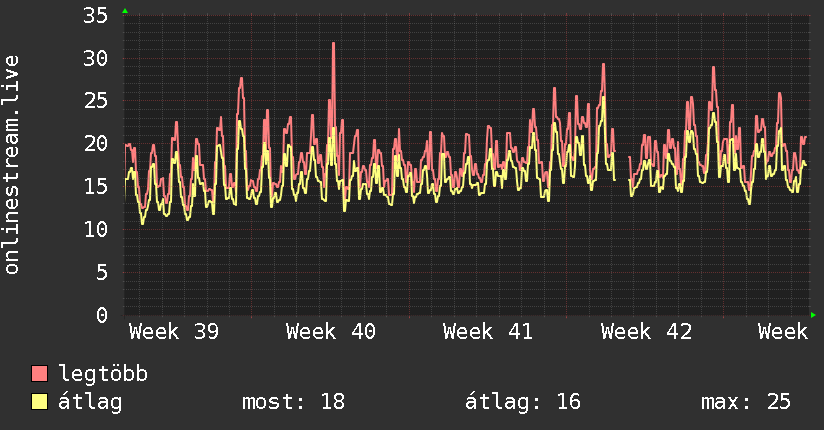The height and width of the screenshot is (430, 824).
Task: Click the 35 y-axis tick label
Action: point(96,15)
